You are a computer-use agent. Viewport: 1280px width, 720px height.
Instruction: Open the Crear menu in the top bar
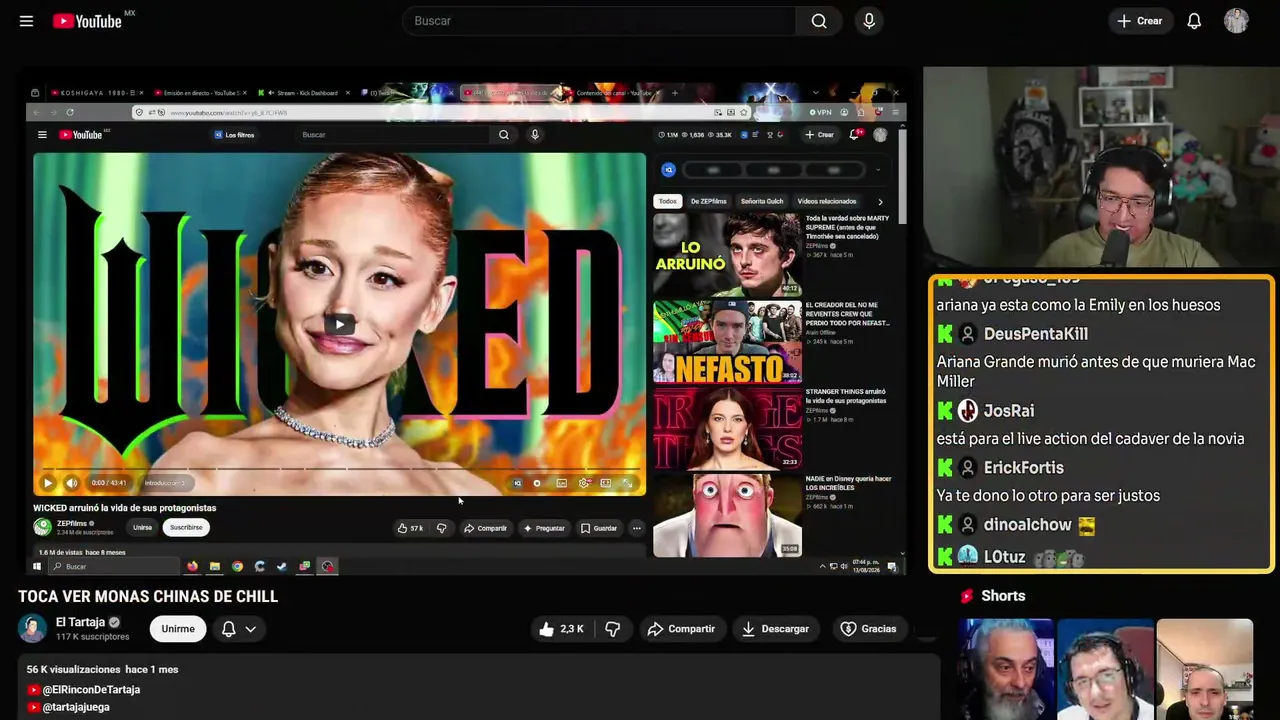click(x=1140, y=21)
